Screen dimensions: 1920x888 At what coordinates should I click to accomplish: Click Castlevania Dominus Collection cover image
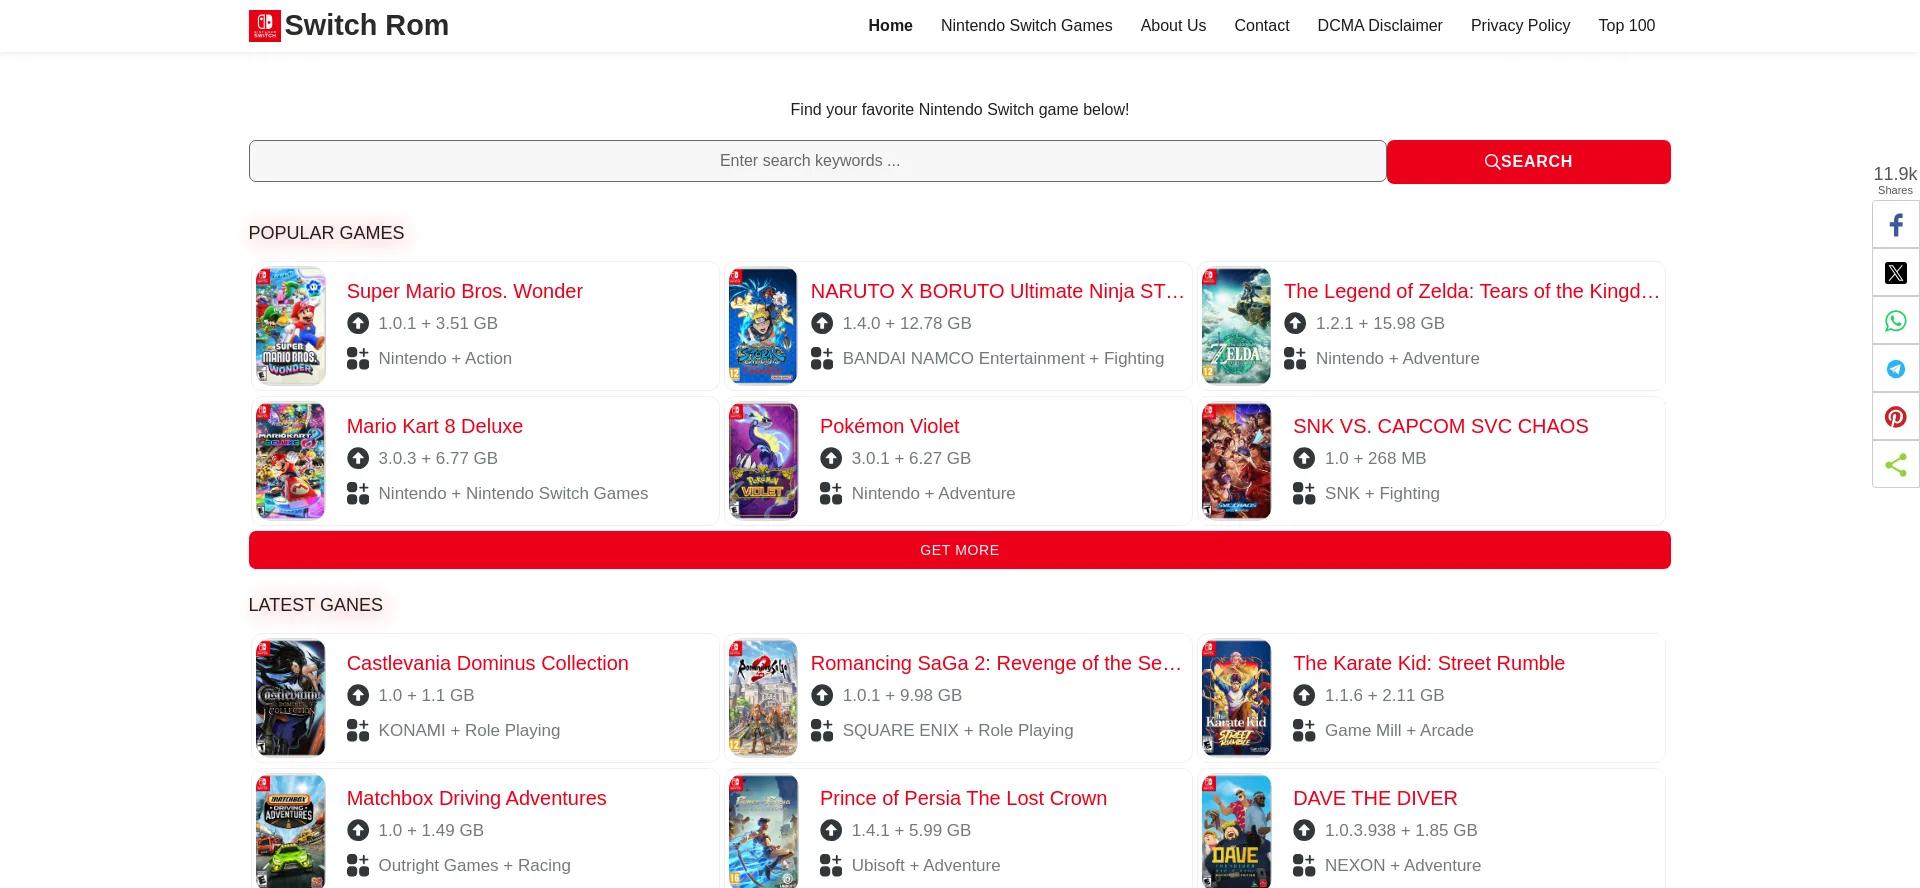tap(290, 698)
